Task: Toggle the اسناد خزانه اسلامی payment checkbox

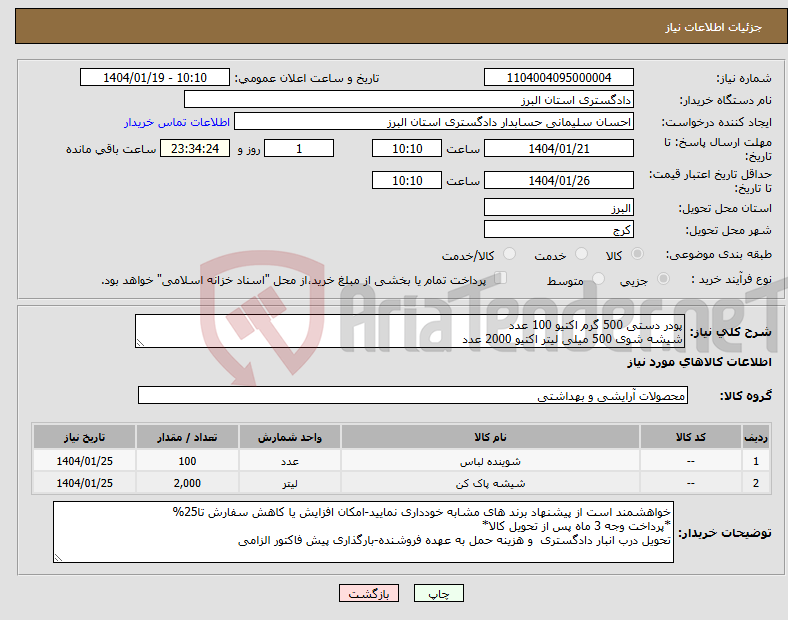Action: 501,278
